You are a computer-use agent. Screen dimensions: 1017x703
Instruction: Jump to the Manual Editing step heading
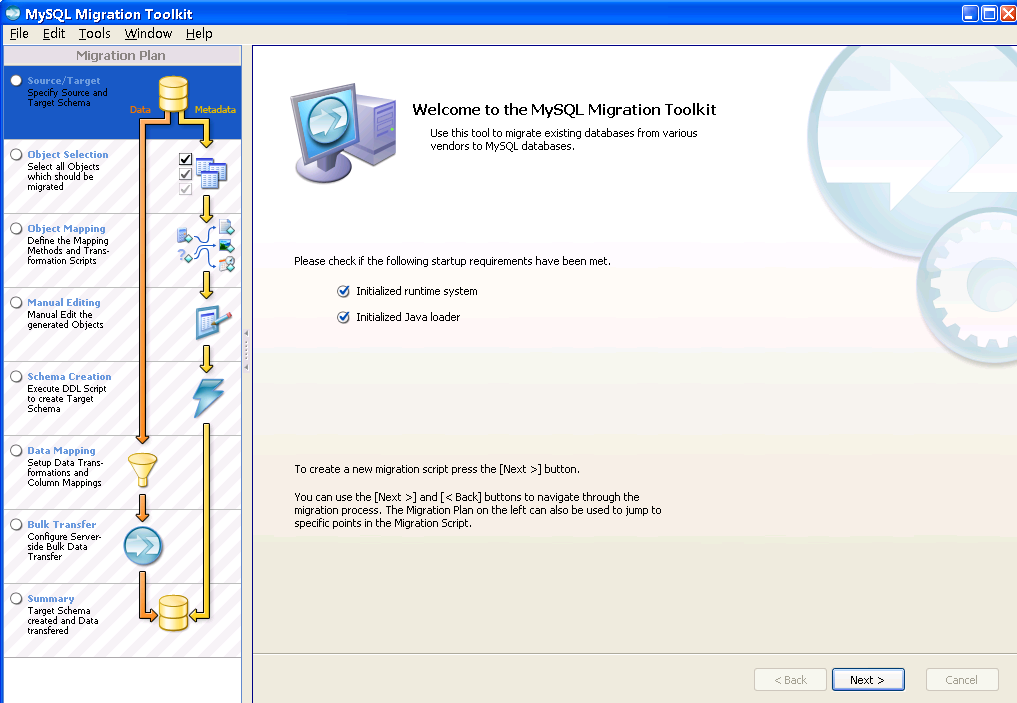click(64, 302)
